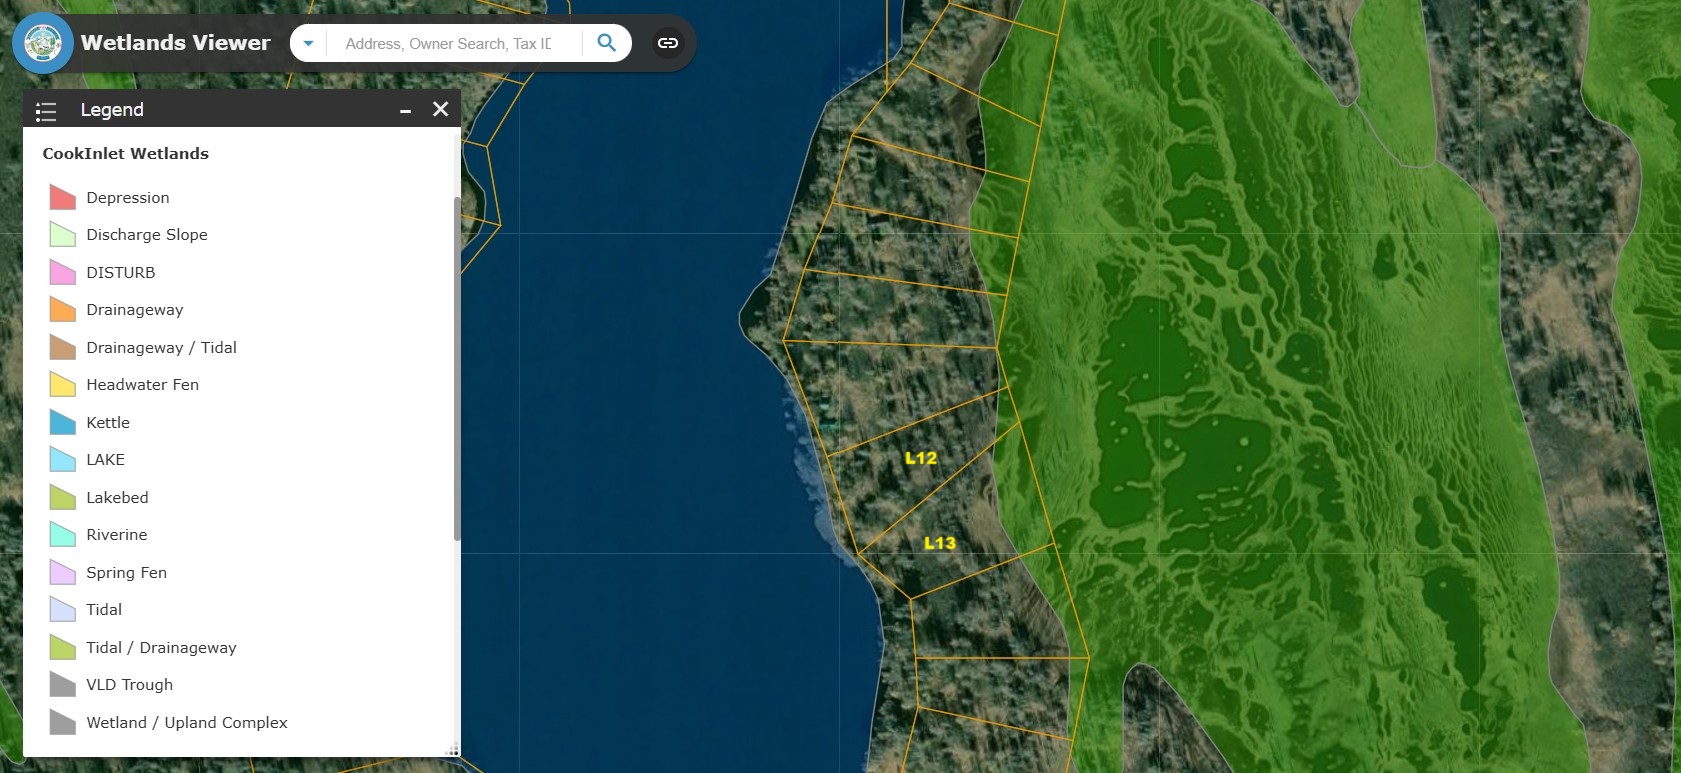Click the Headwater Fen legend label
Screen dimensions: 1681x773
coord(142,385)
